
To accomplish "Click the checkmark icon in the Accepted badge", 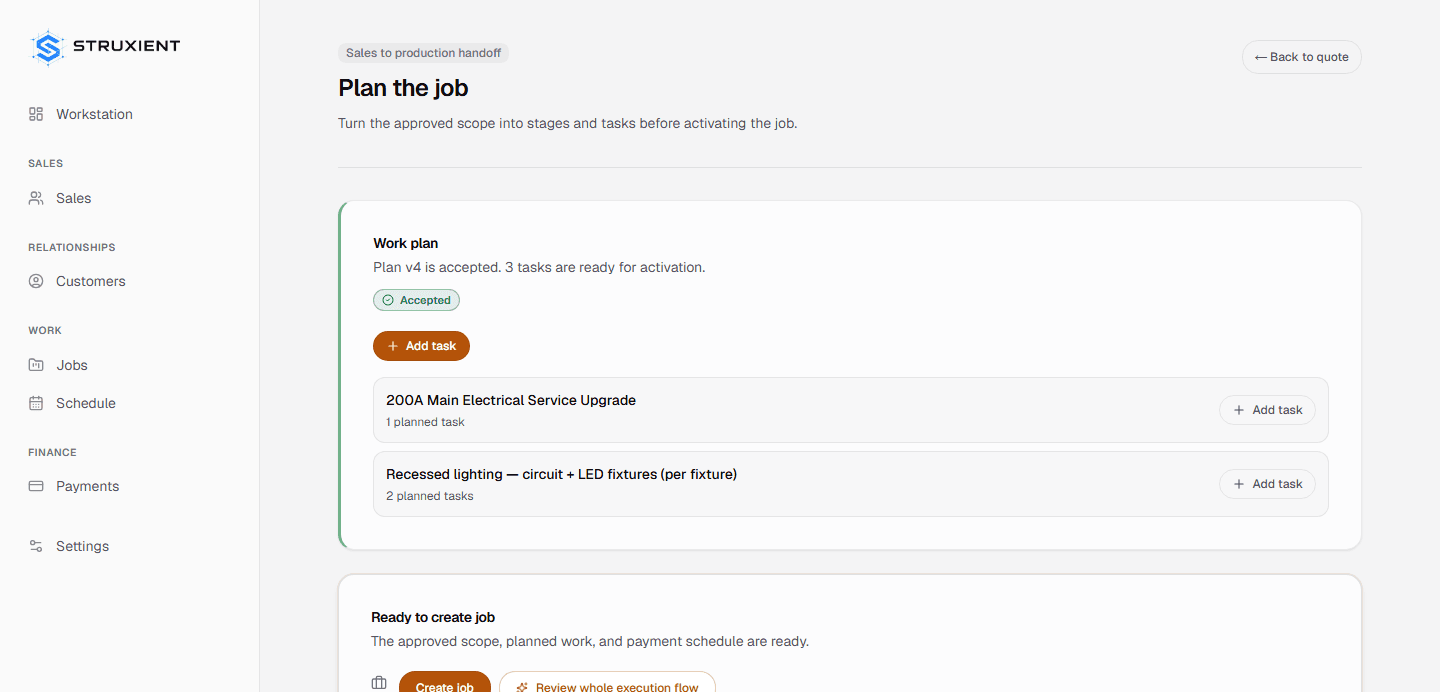I will tap(388, 300).
